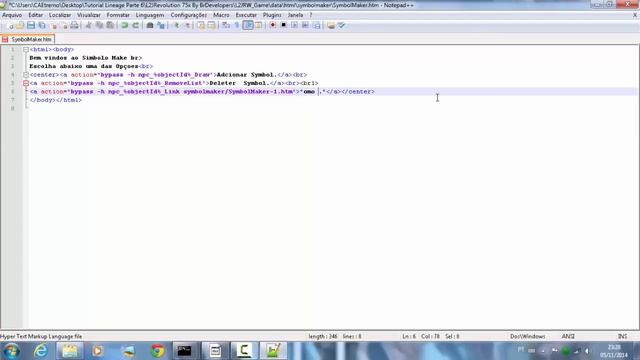This screenshot has width=640, height=360.
Task: Toggle show all characters pilcrow icon
Action: tap(237, 25)
